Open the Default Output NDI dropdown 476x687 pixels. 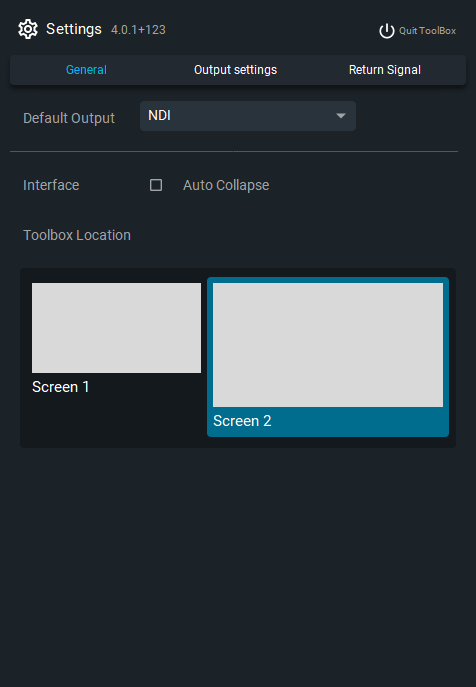pyautogui.click(x=248, y=116)
